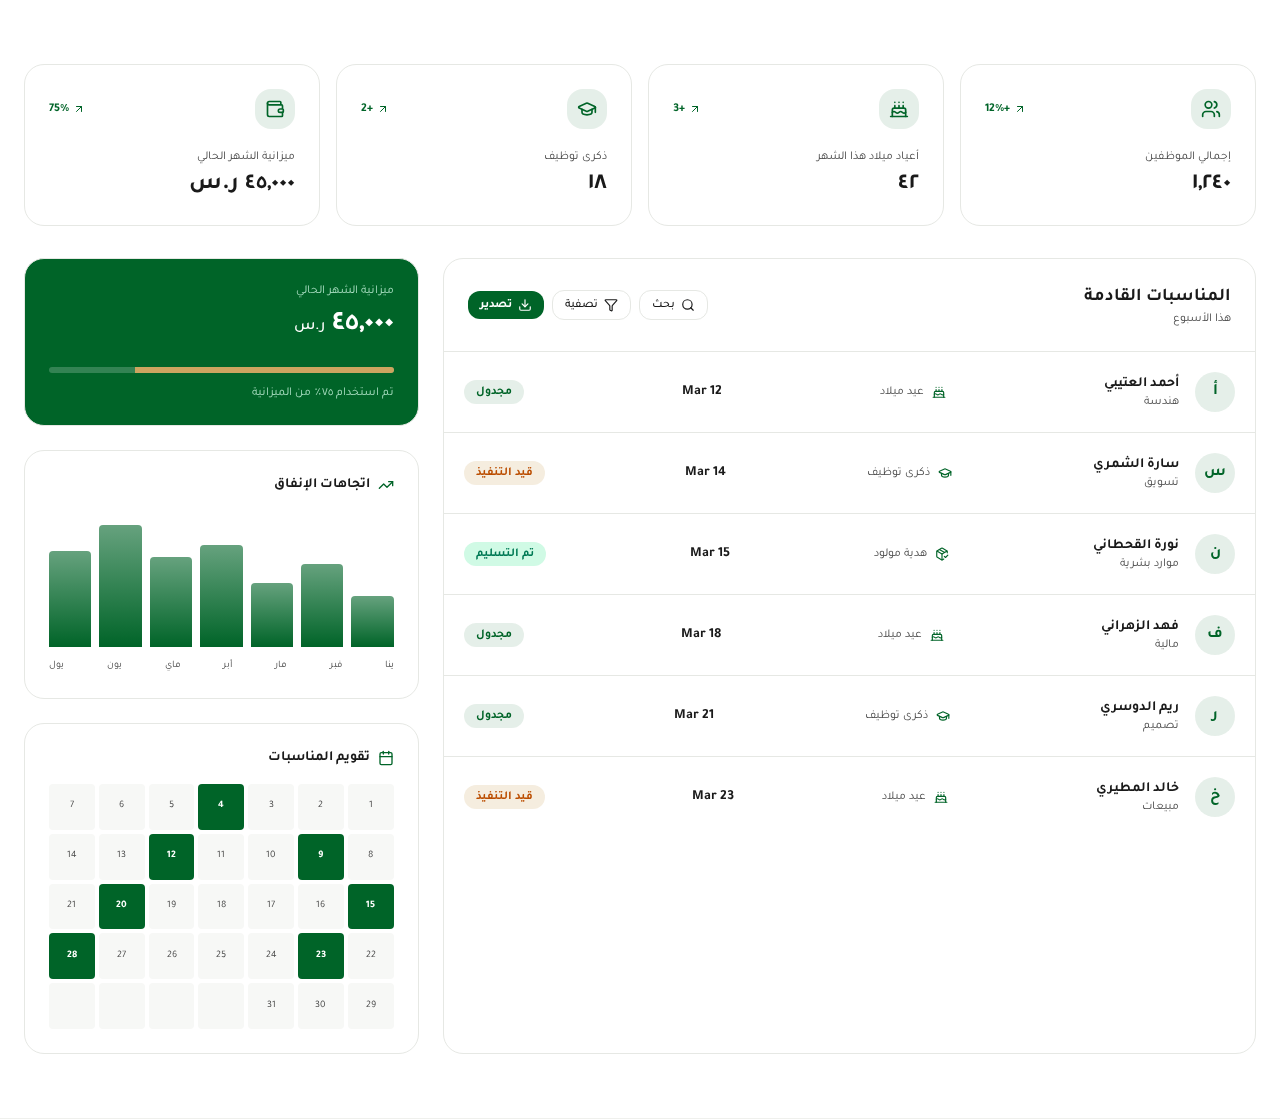
Task: Select day 31 in the calendar
Action: (x=271, y=1006)
